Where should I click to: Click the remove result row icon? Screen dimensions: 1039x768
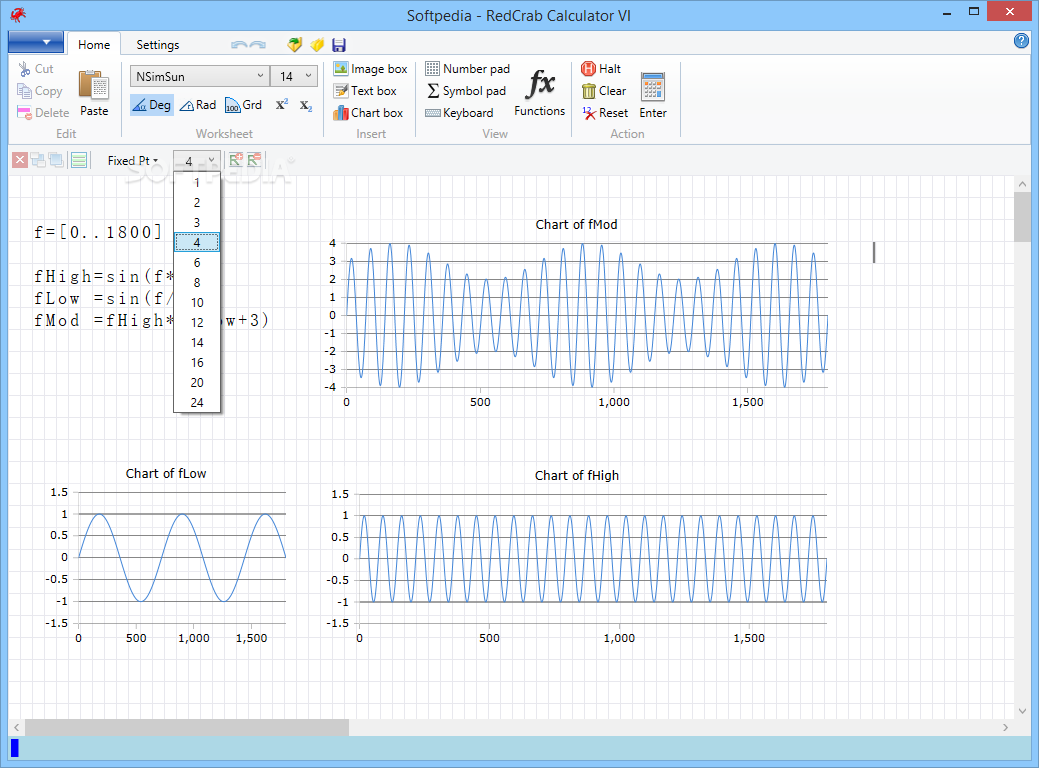click(254, 160)
